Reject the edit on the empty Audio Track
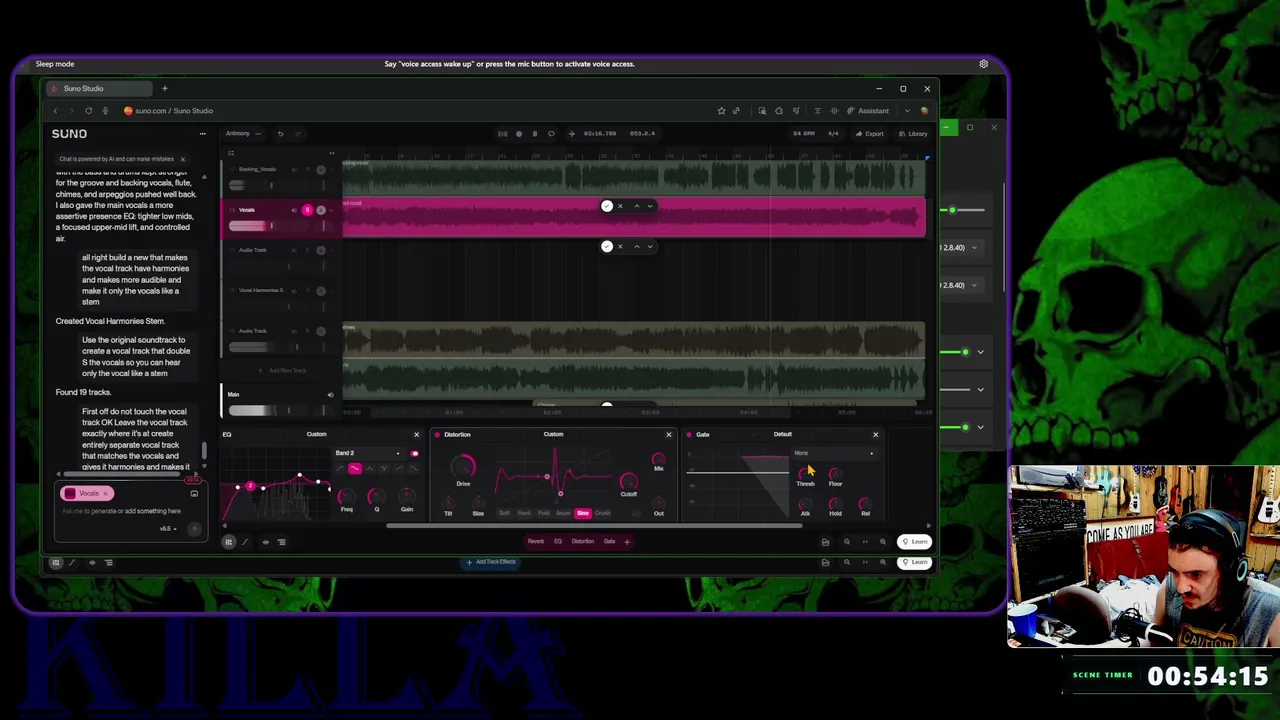Viewport: 1280px width, 720px height. (620, 246)
